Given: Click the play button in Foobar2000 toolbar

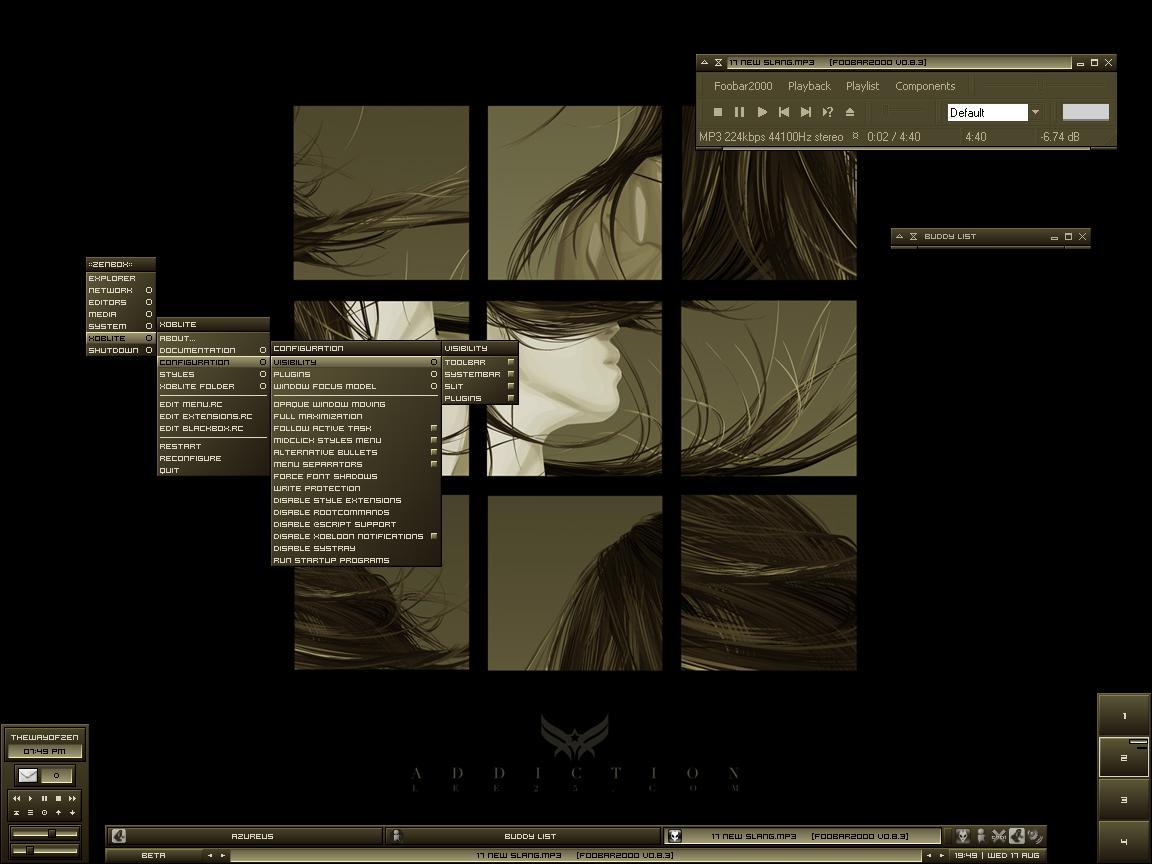Looking at the screenshot, I should click(x=762, y=112).
